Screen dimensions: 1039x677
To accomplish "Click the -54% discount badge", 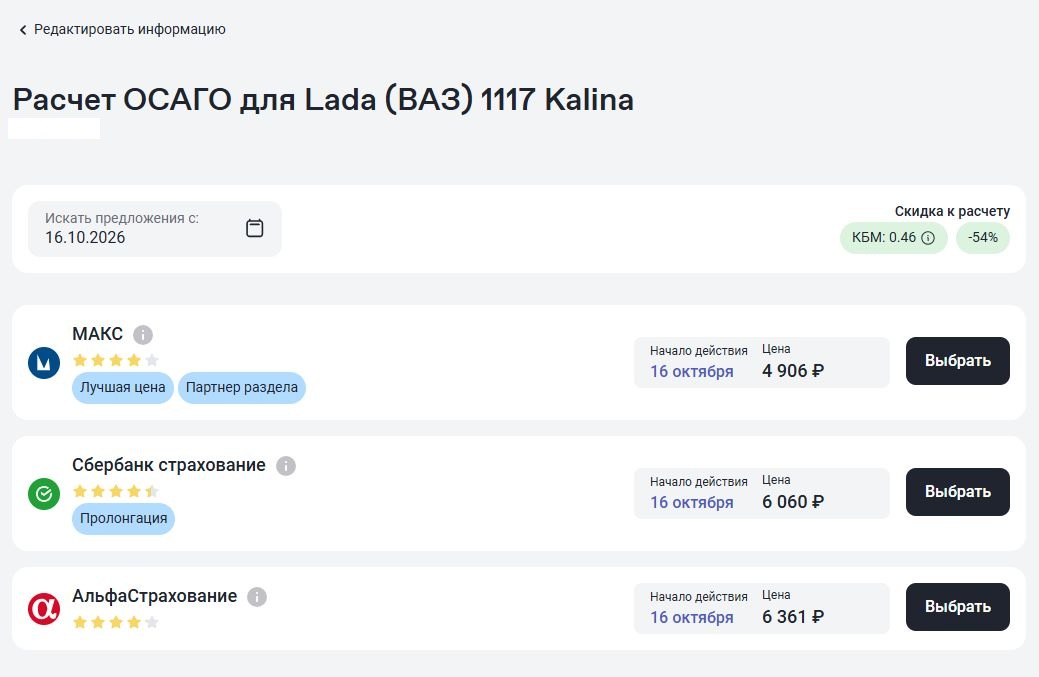I will [x=983, y=238].
